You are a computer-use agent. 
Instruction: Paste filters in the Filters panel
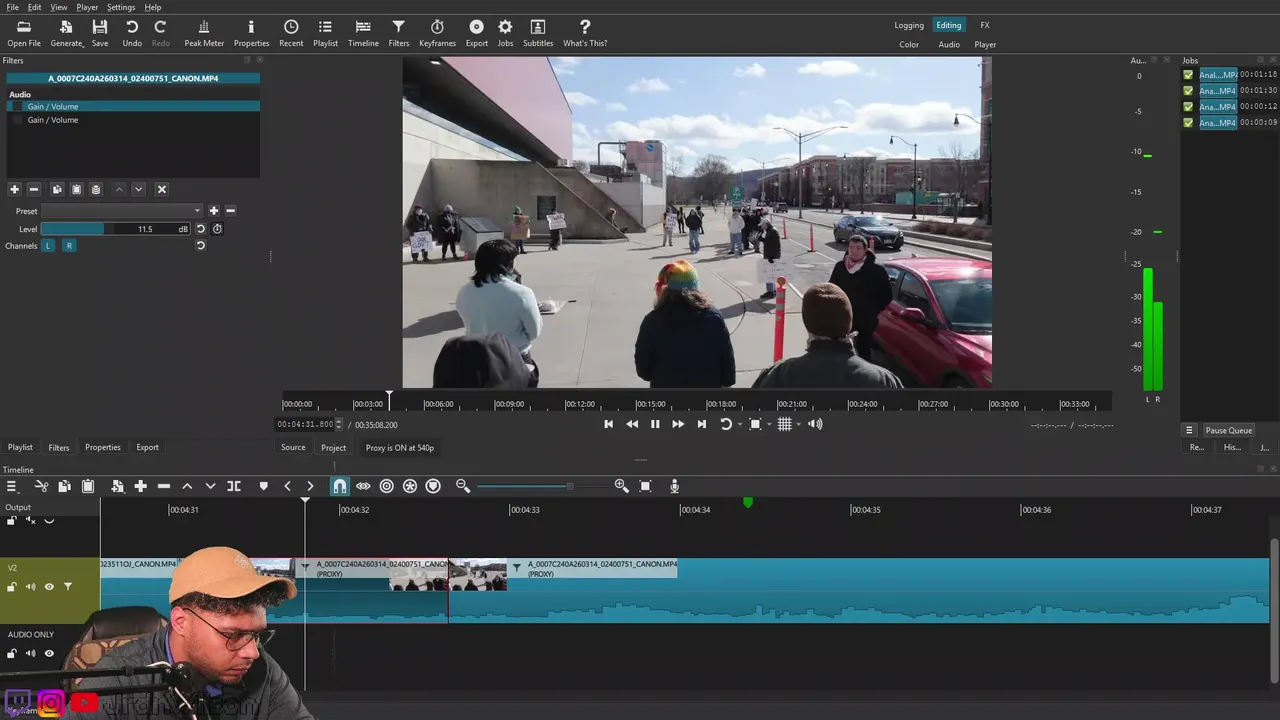(76, 189)
